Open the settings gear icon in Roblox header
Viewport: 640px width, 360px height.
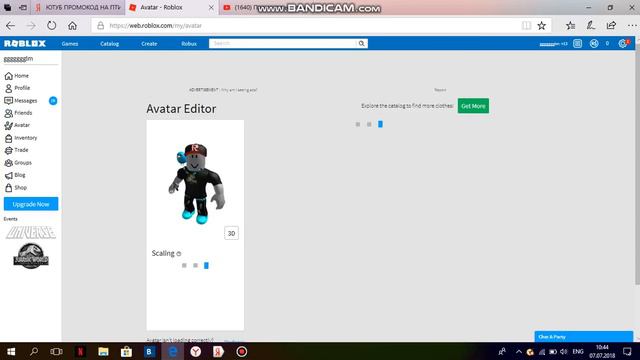coord(623,43)
